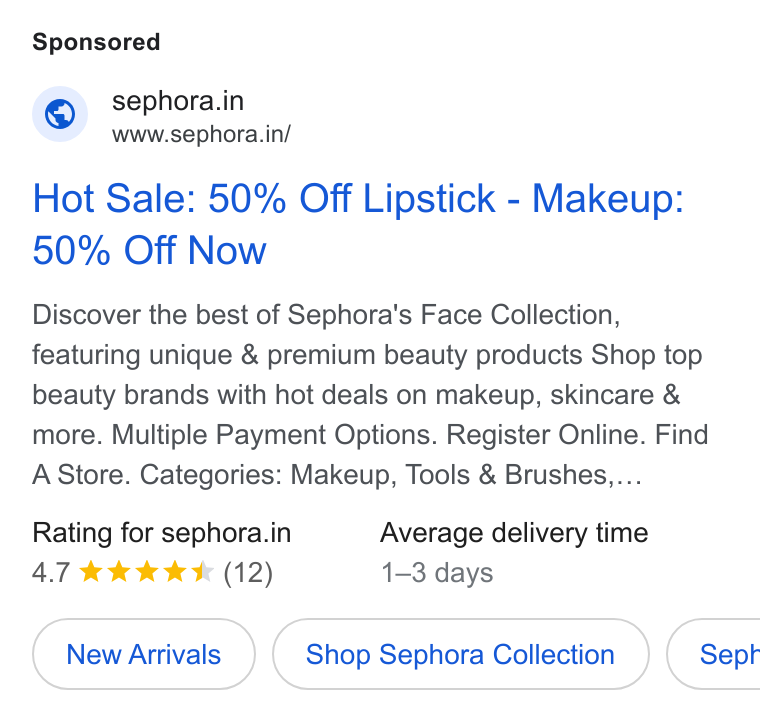
Task: Click the first gold rating star
Action: pos(91,571)
